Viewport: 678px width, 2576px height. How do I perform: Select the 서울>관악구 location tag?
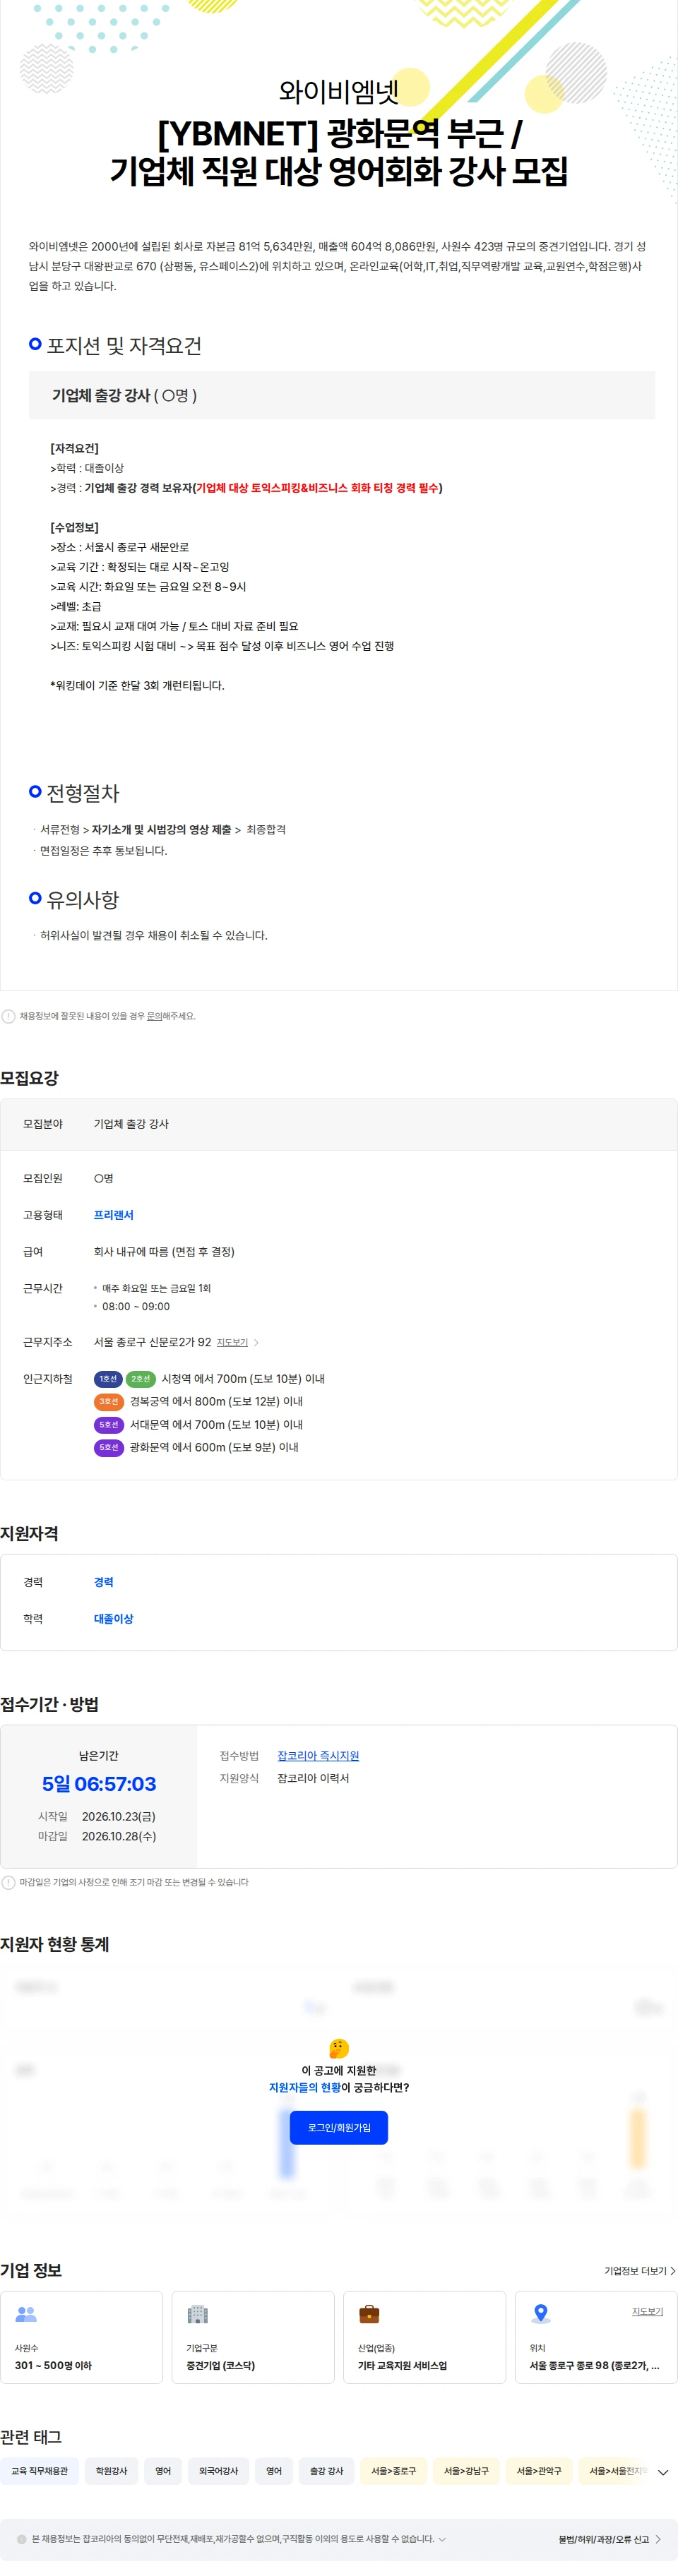[x=538, y=2471]
